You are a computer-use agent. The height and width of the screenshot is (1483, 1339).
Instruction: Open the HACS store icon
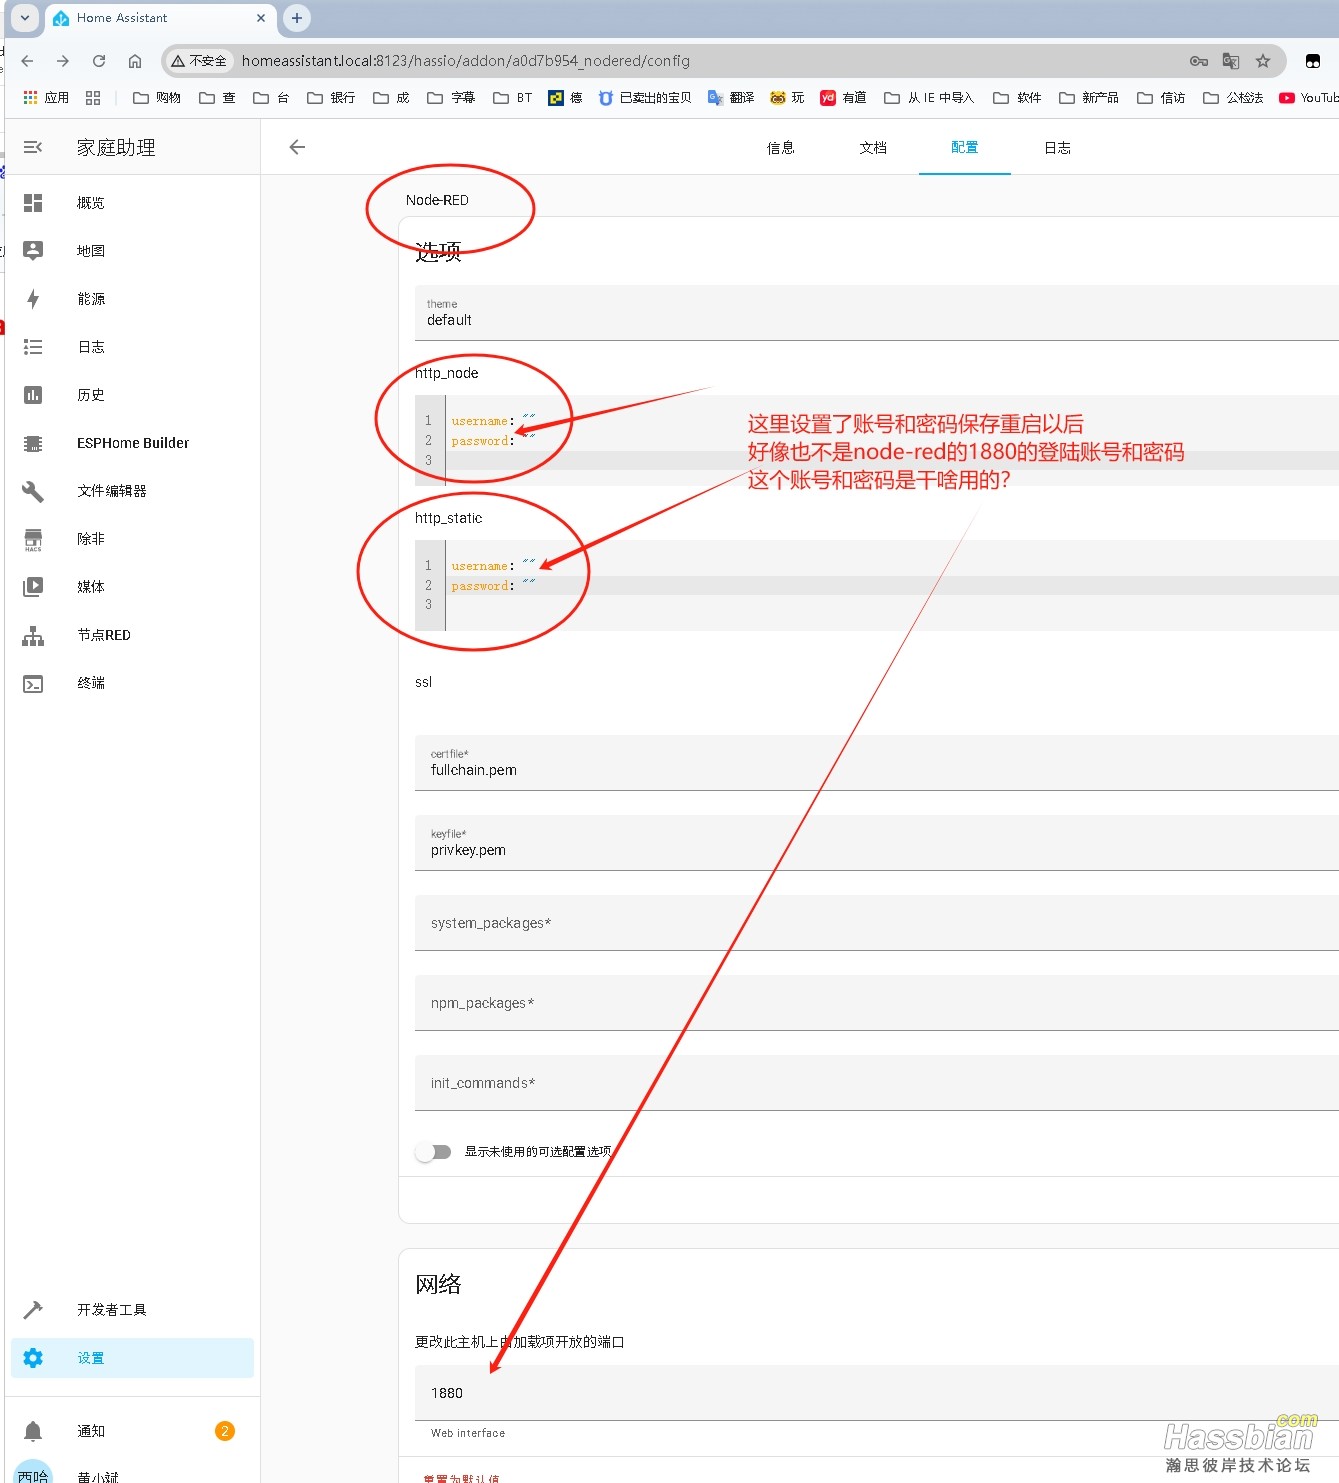click(x=33, y=539)
